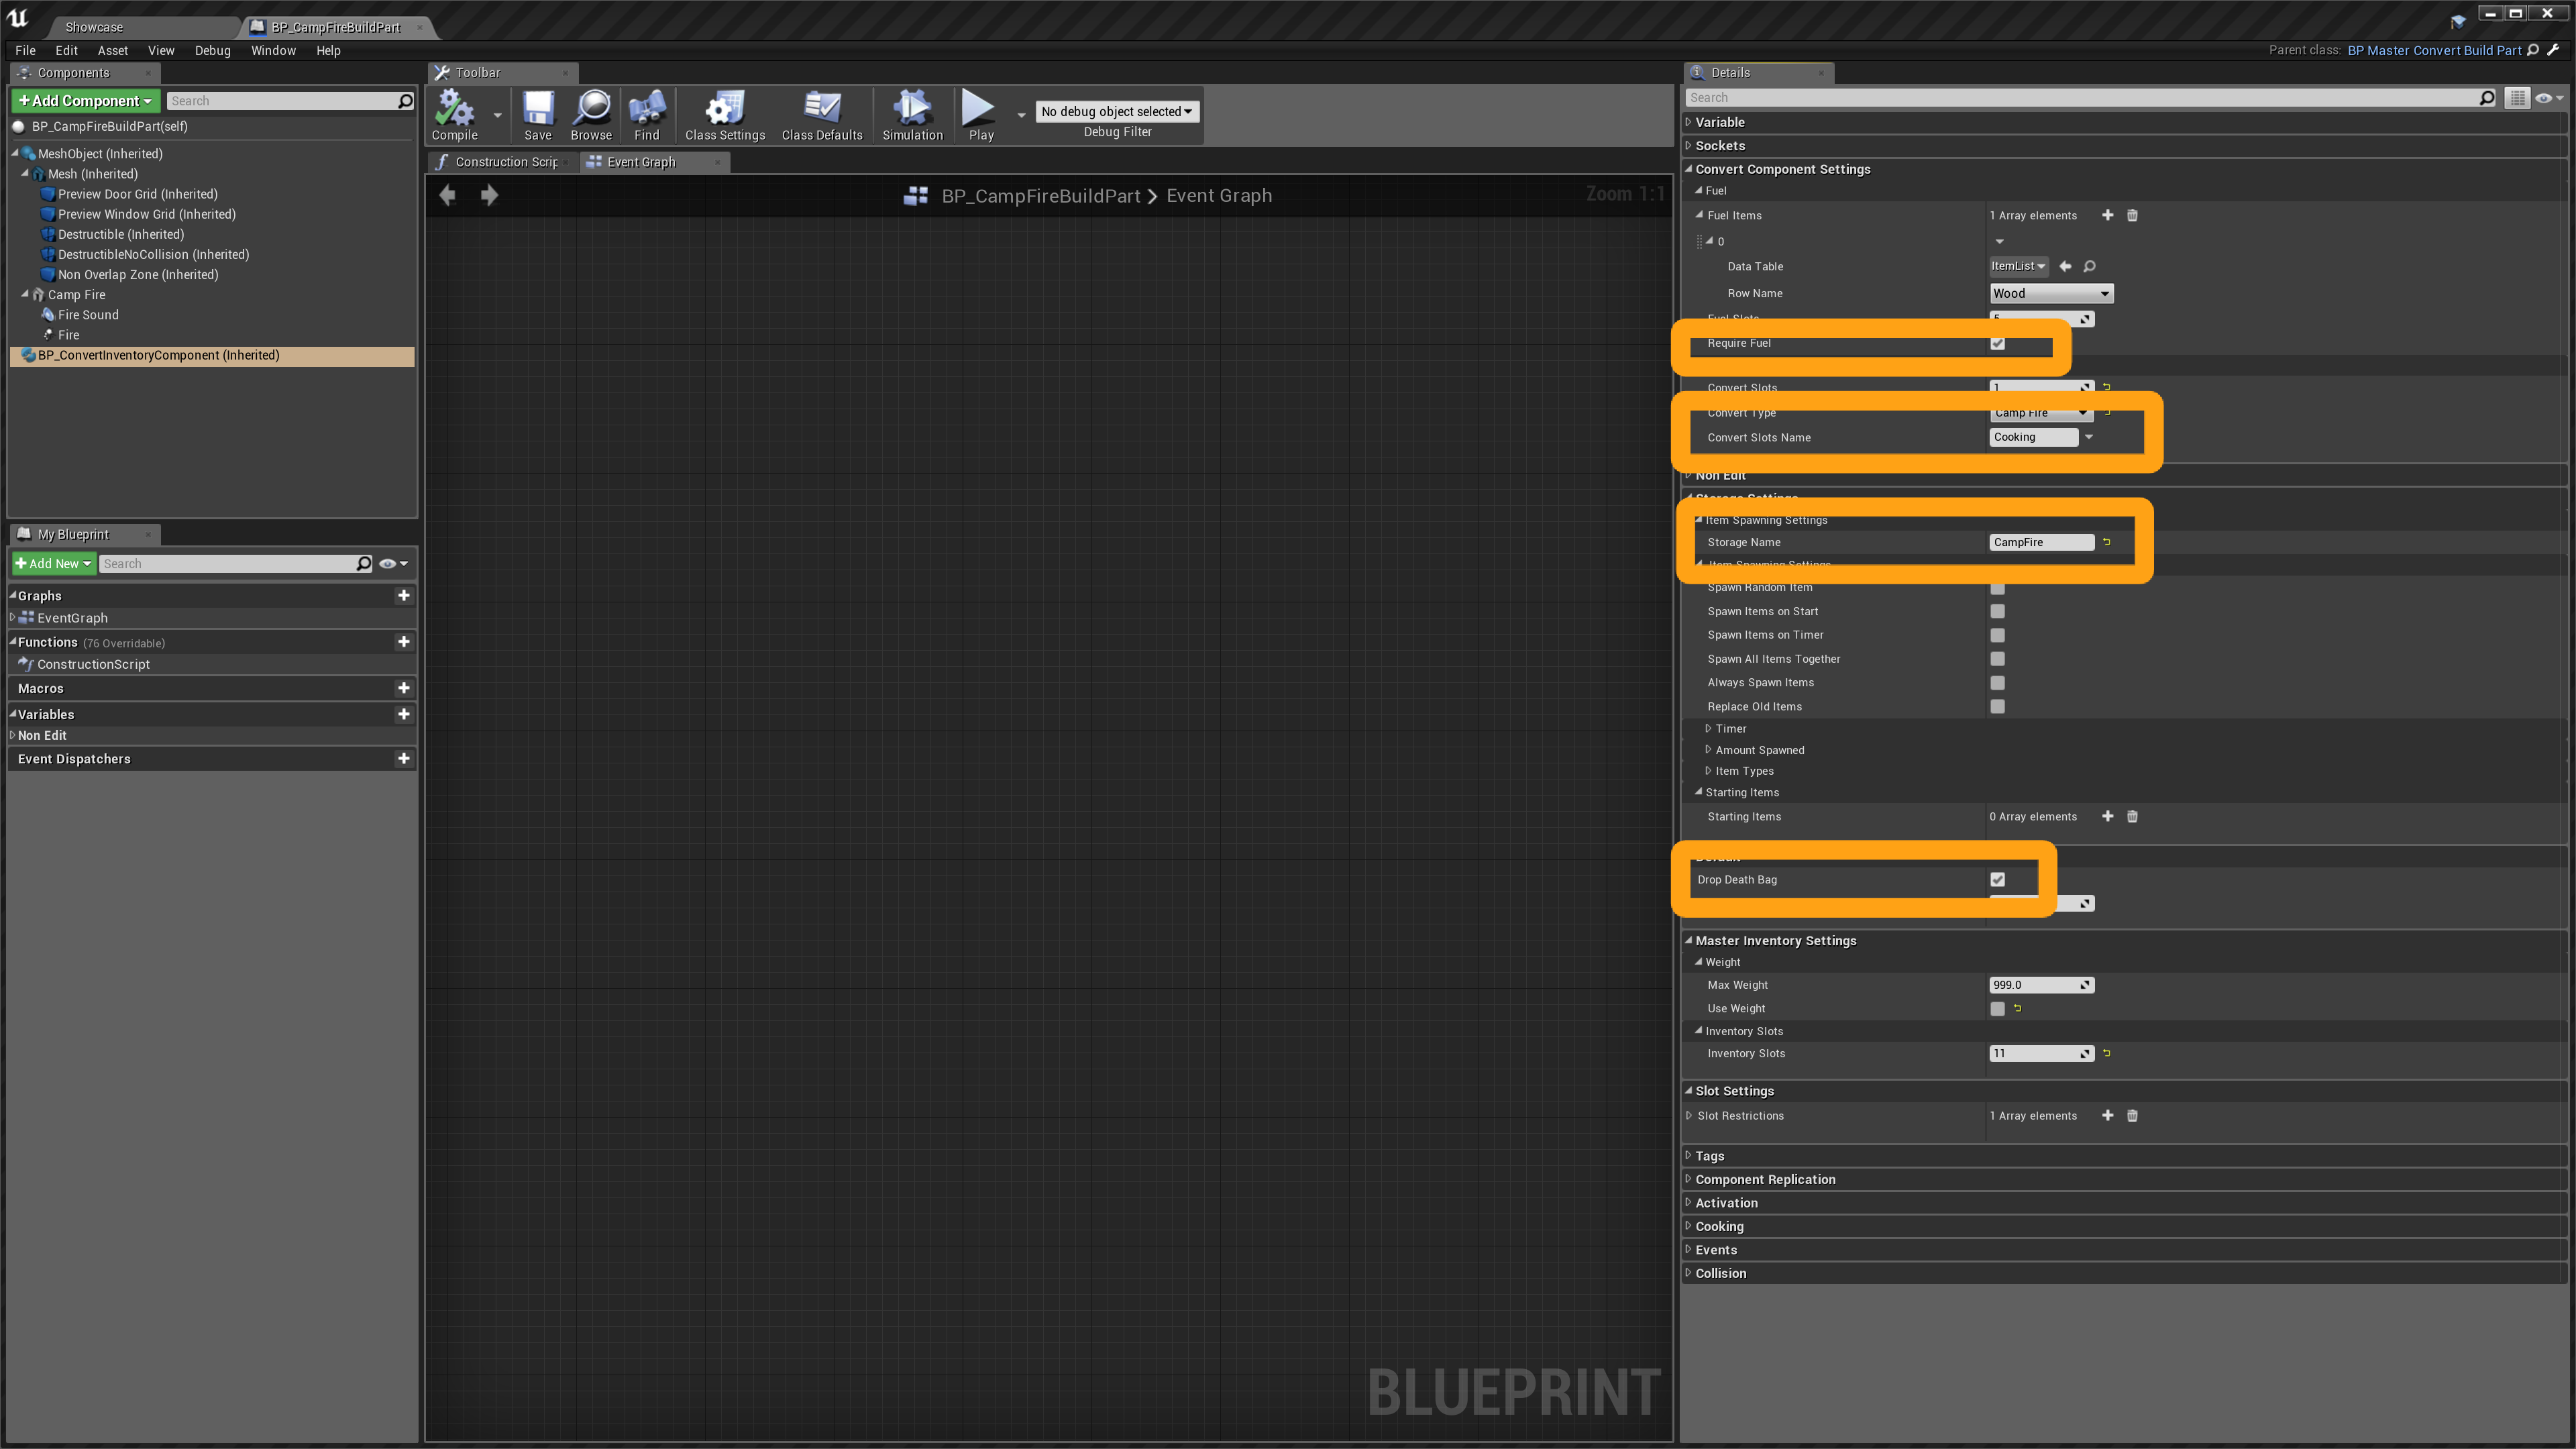Open the Asset menu
Screen dimensions: 2576x1449
tap(112, 51)
